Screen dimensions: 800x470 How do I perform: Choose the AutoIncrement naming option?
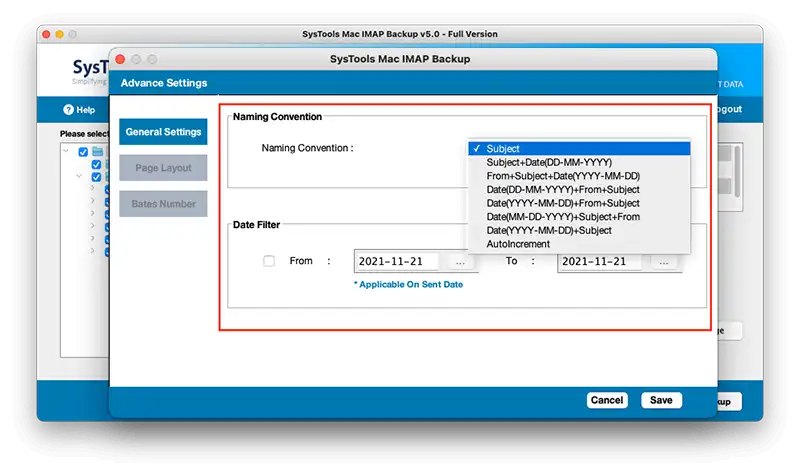click(579, 244)
